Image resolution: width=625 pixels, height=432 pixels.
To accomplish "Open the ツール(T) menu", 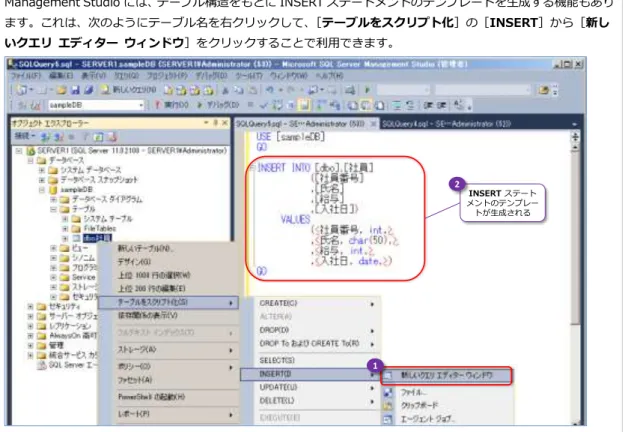I will tap(249, 76).
